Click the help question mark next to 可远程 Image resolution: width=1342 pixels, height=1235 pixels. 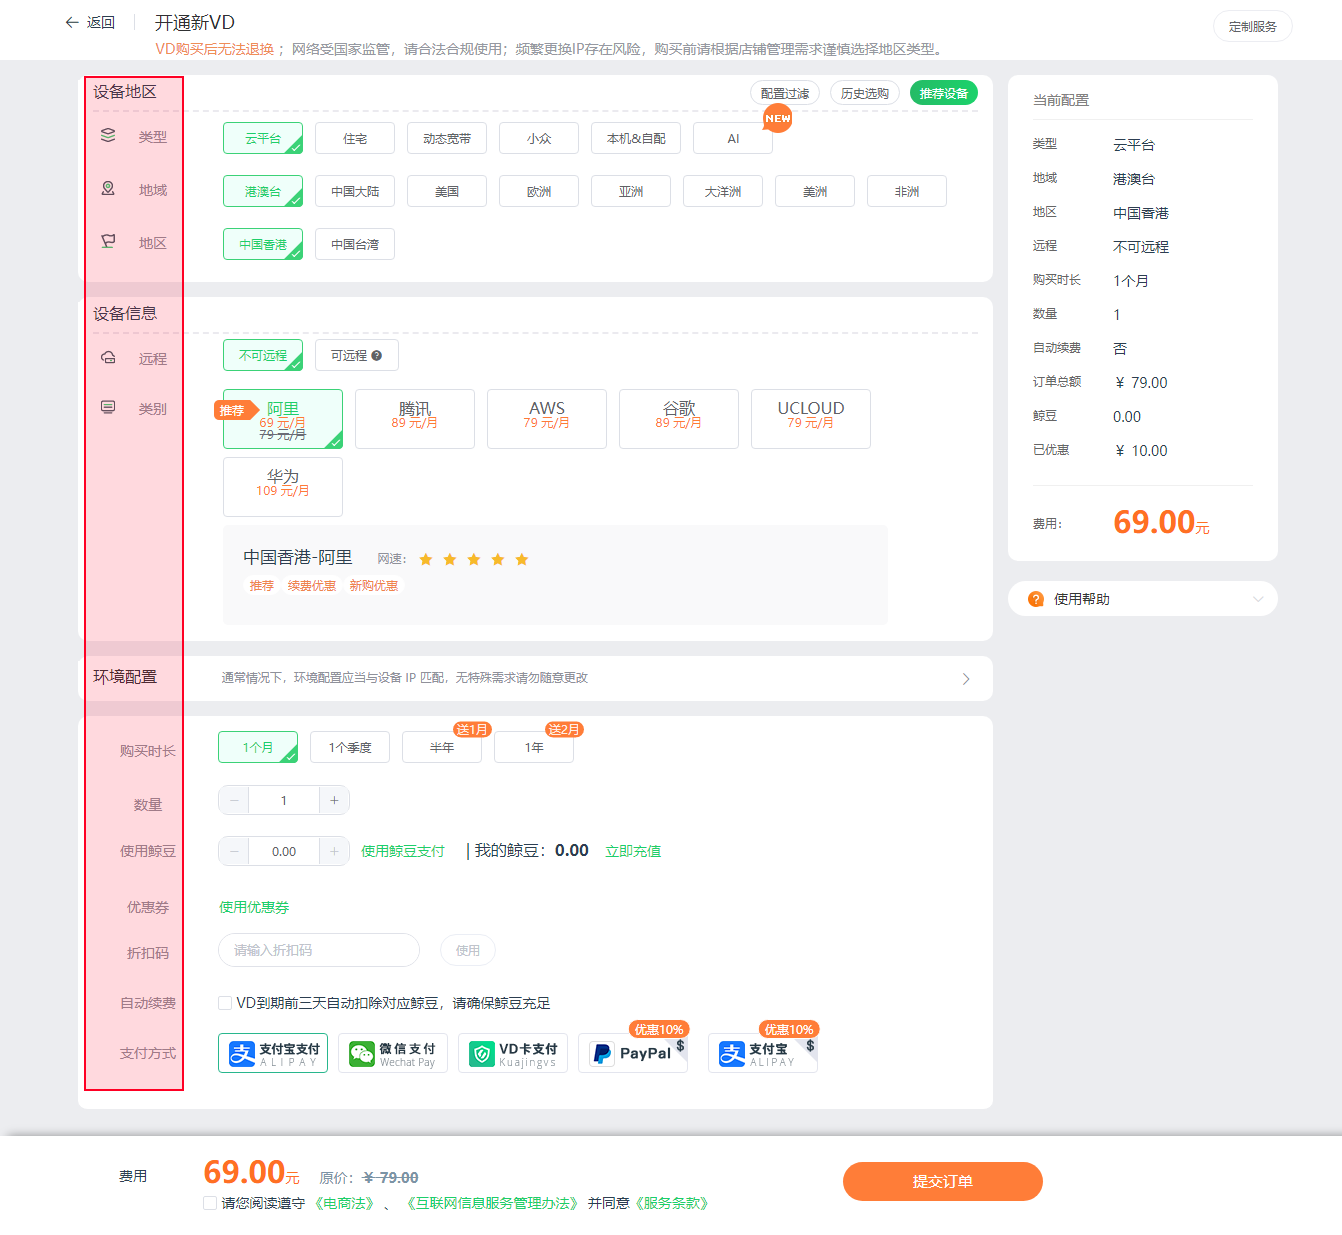(x=377, y=355)
